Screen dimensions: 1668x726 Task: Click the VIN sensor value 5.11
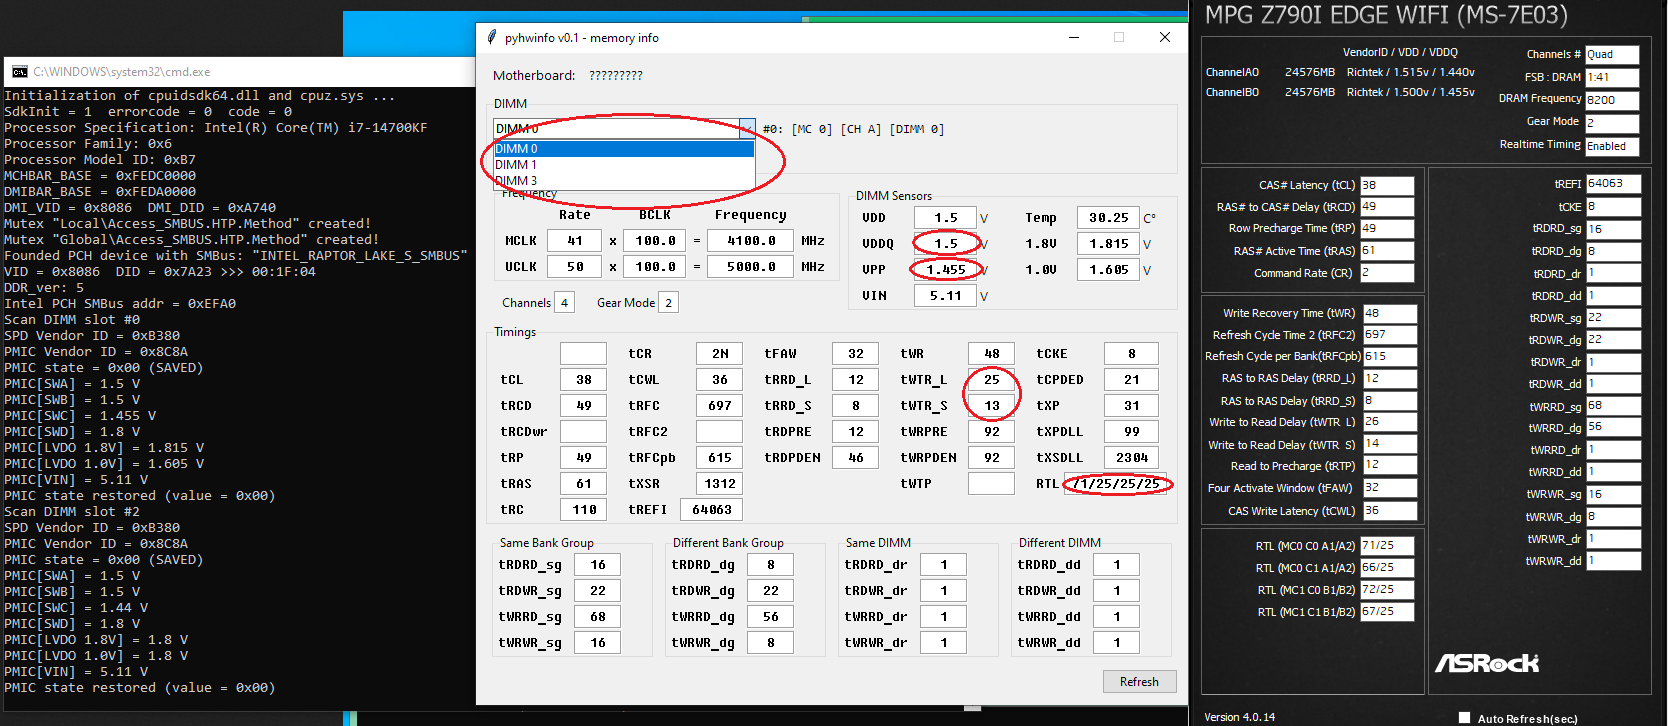pos(945,296)
